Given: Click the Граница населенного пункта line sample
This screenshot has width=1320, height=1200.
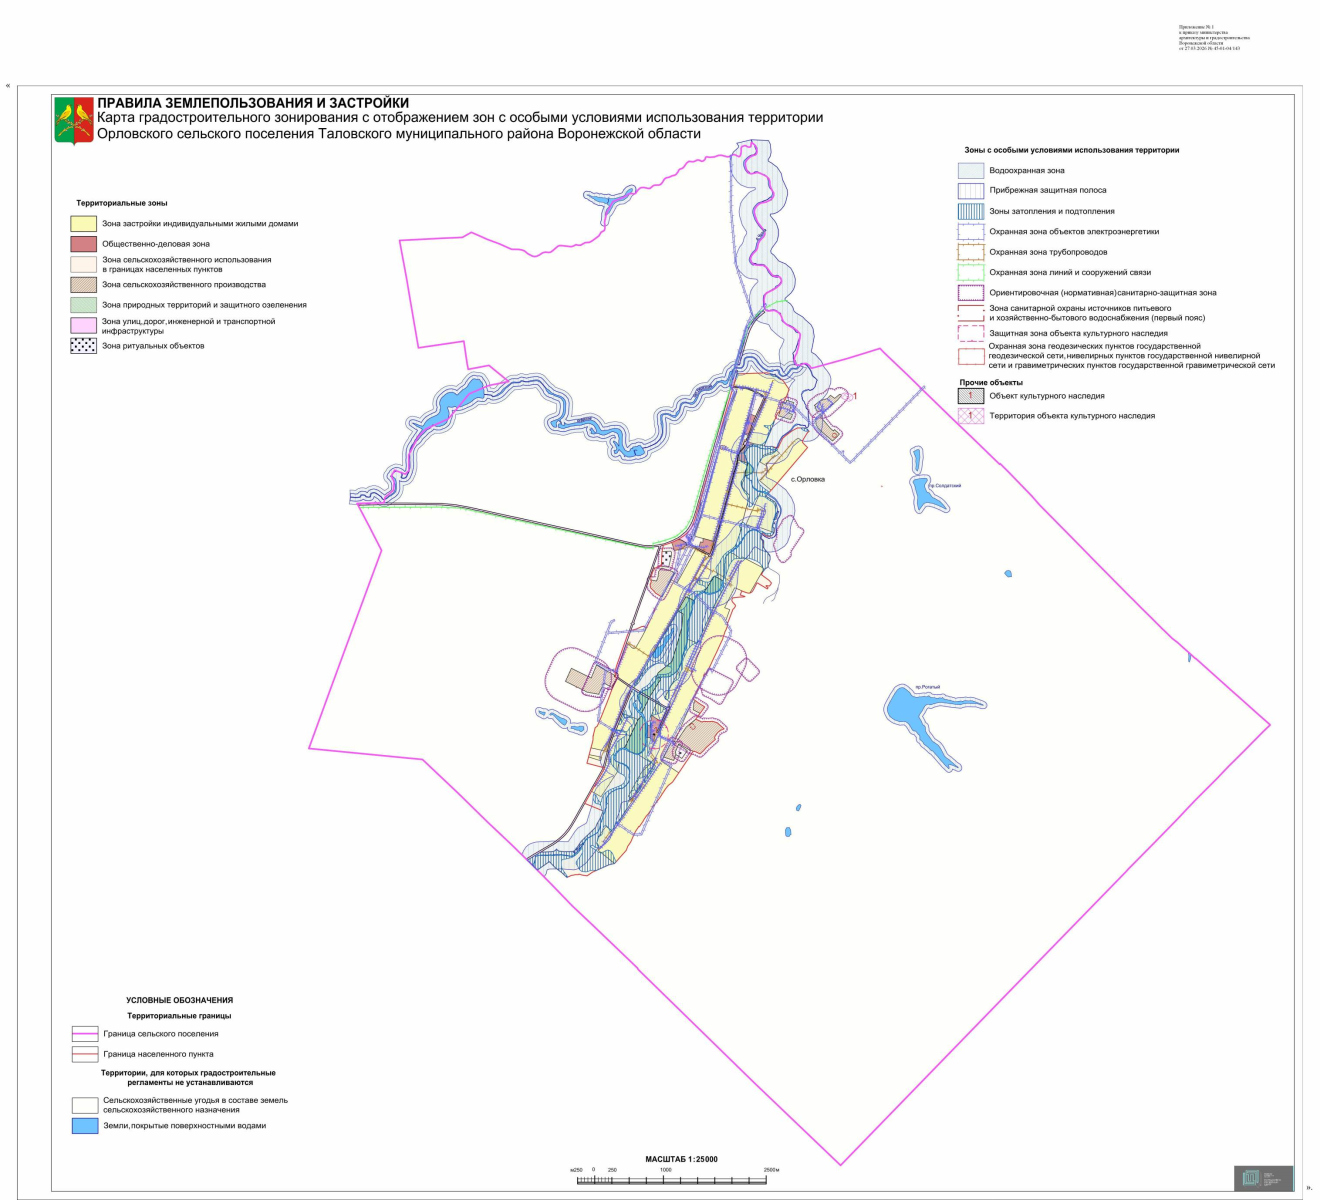Looking at the screenshot, I should click(84, 1054).
